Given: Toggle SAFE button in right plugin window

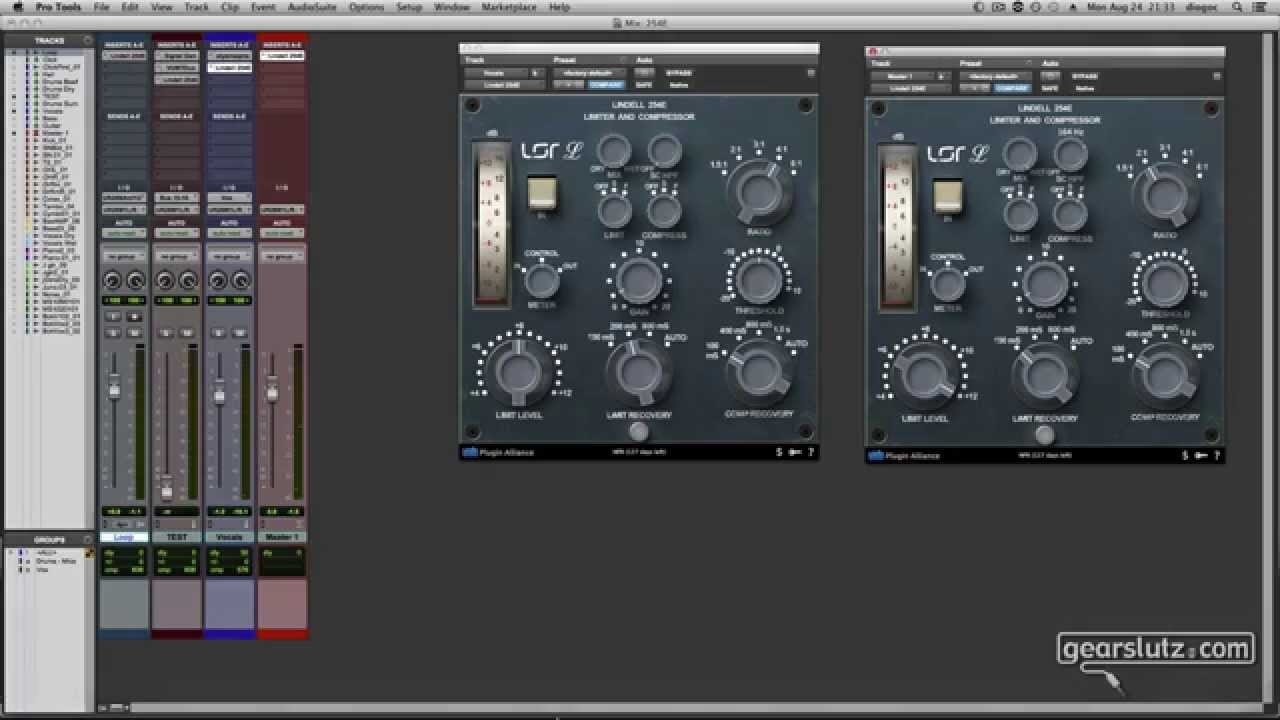Looking at the screenshot, I should (x=1051, y=88).
